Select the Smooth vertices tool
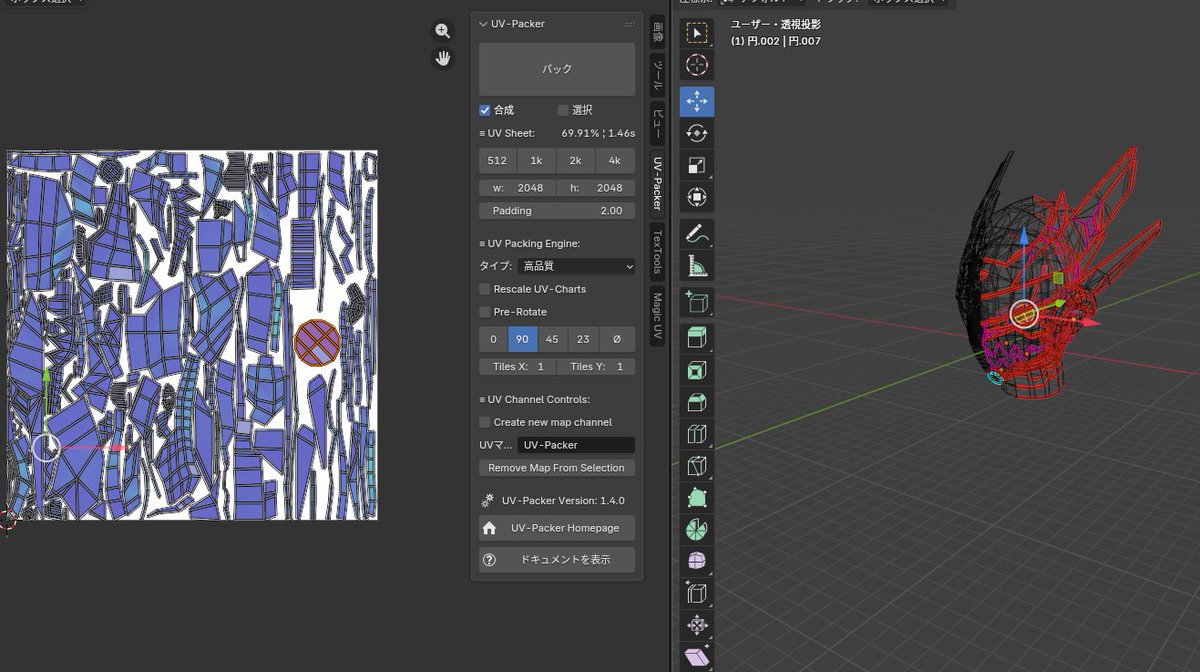 (697, 562)
